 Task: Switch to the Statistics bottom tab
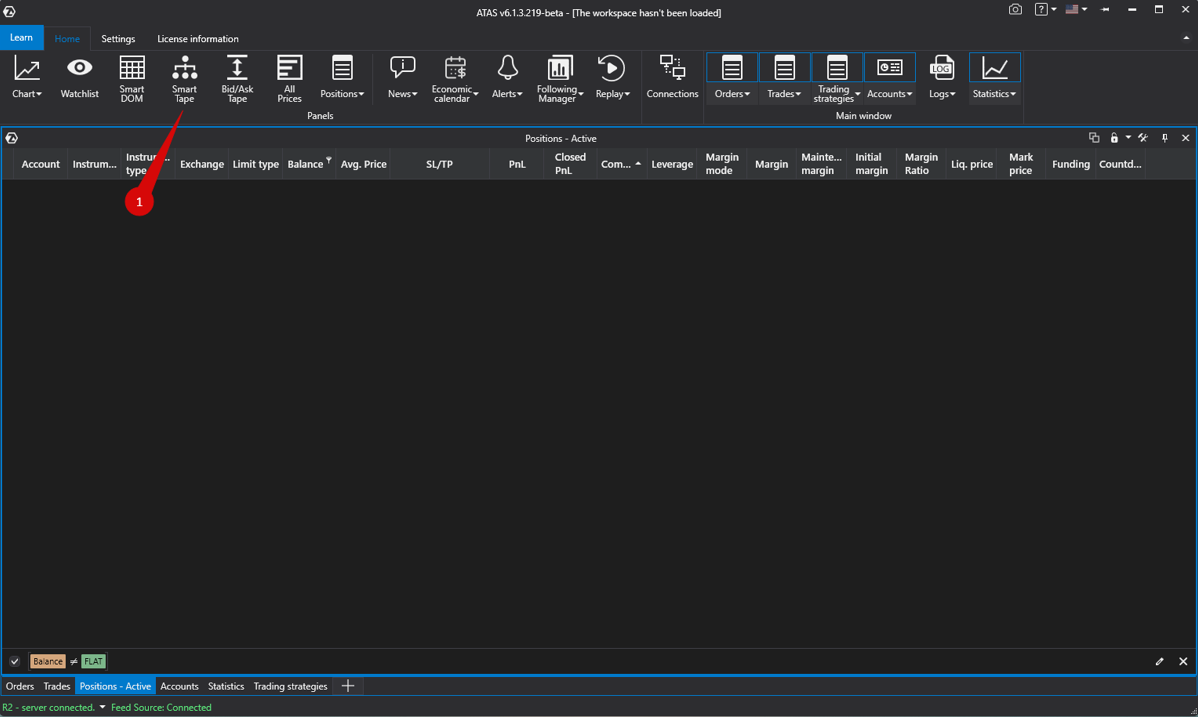tap(226, 686)
